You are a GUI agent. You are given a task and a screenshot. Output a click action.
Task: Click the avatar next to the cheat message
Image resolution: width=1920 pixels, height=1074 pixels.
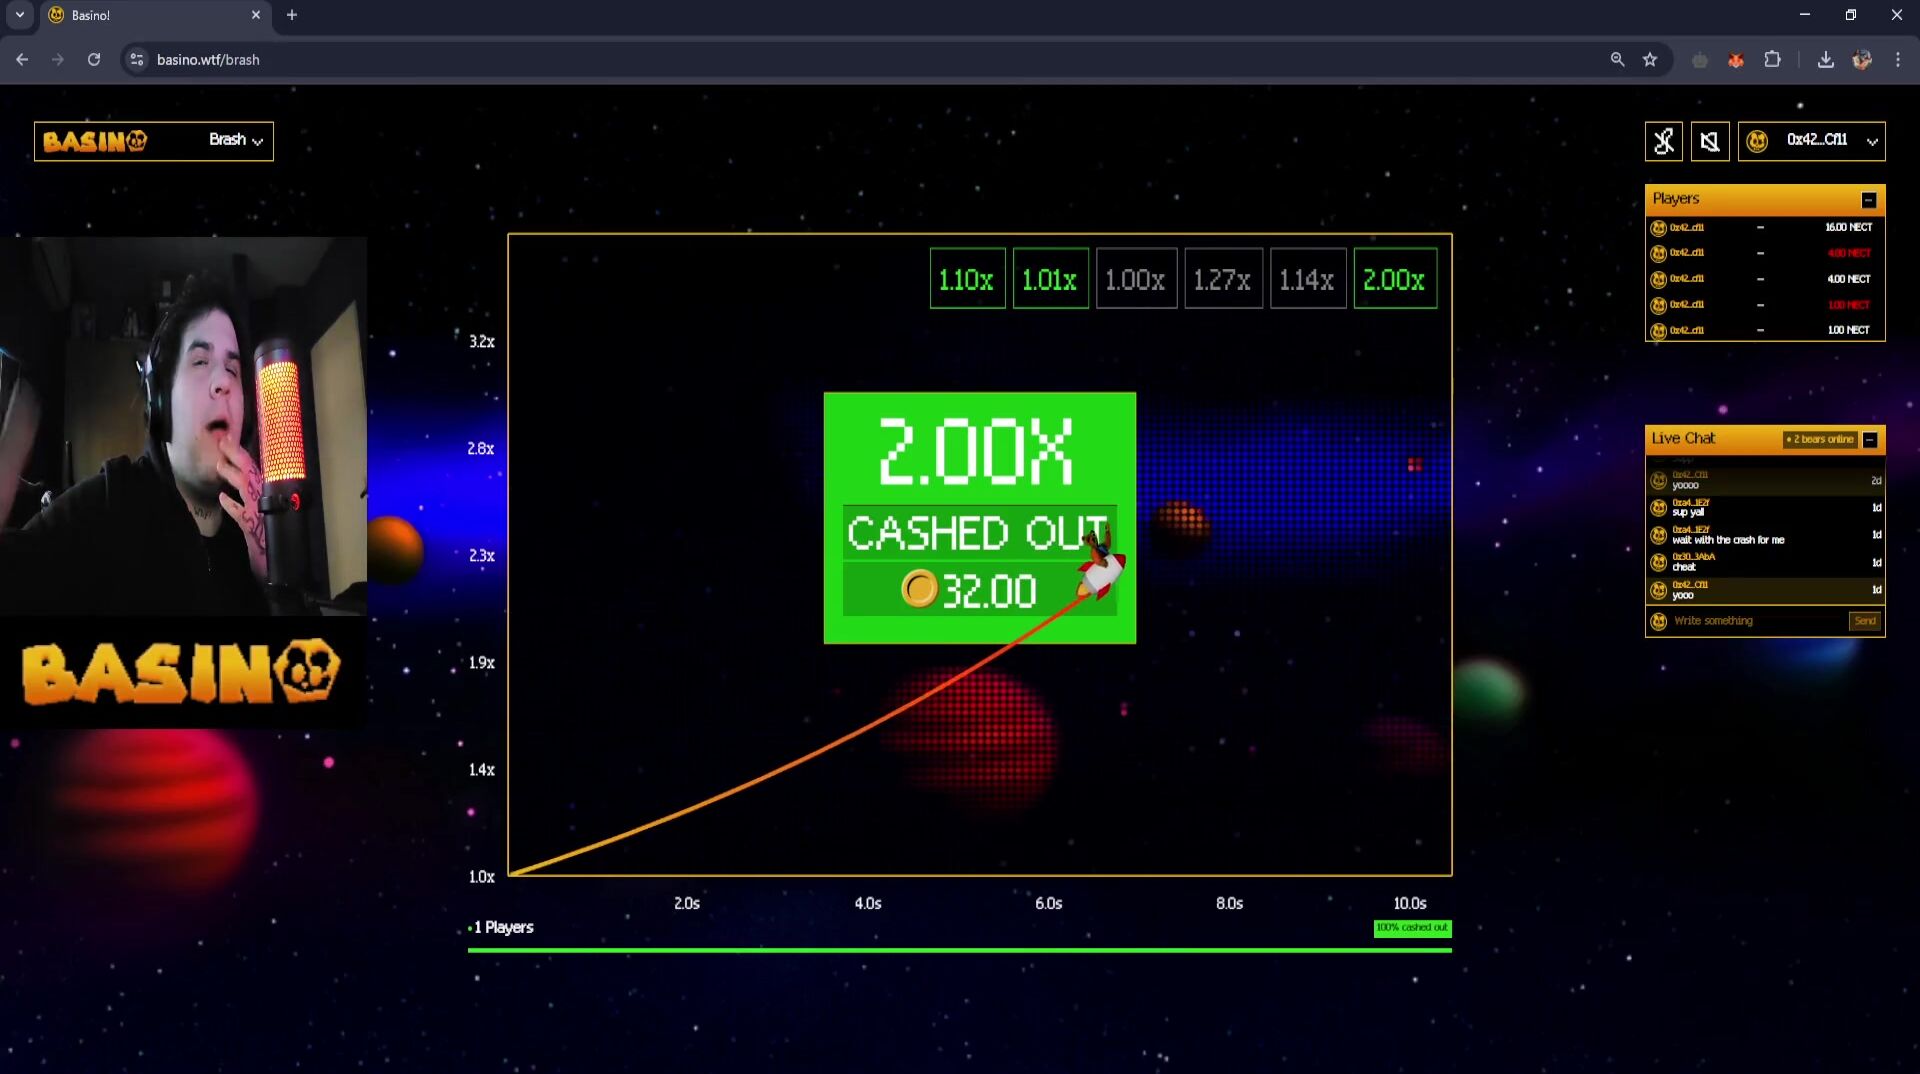(x=1659, y=562)
